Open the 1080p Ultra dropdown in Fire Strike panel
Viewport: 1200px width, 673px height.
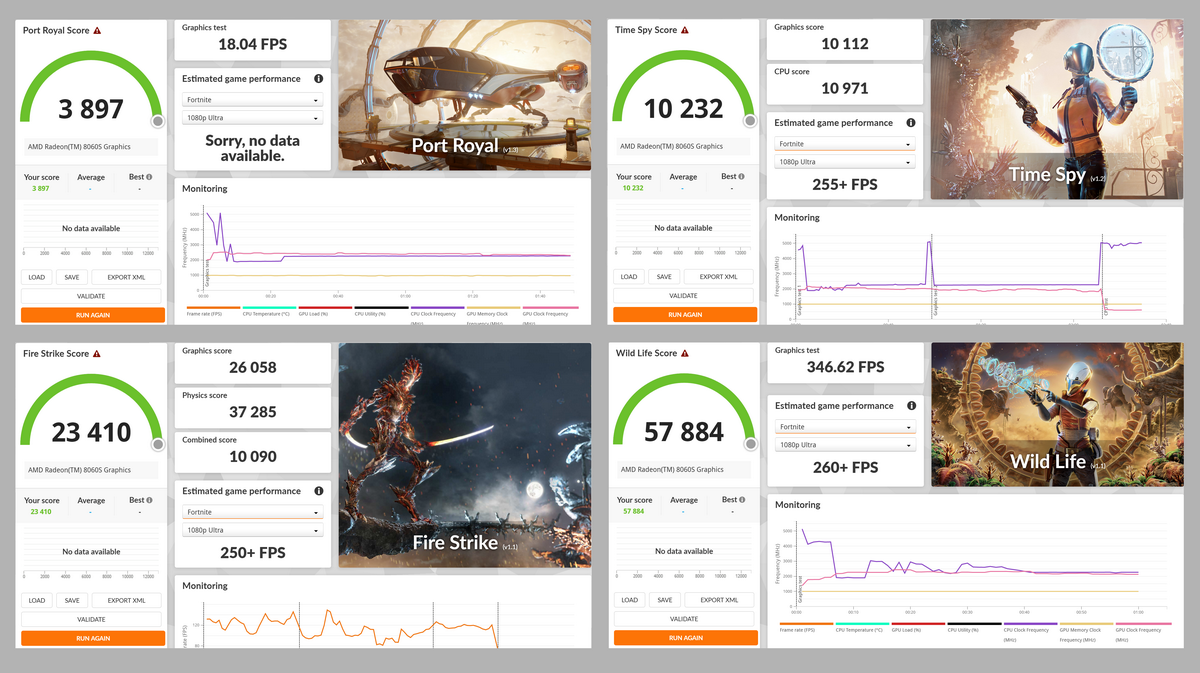point(253,530)
